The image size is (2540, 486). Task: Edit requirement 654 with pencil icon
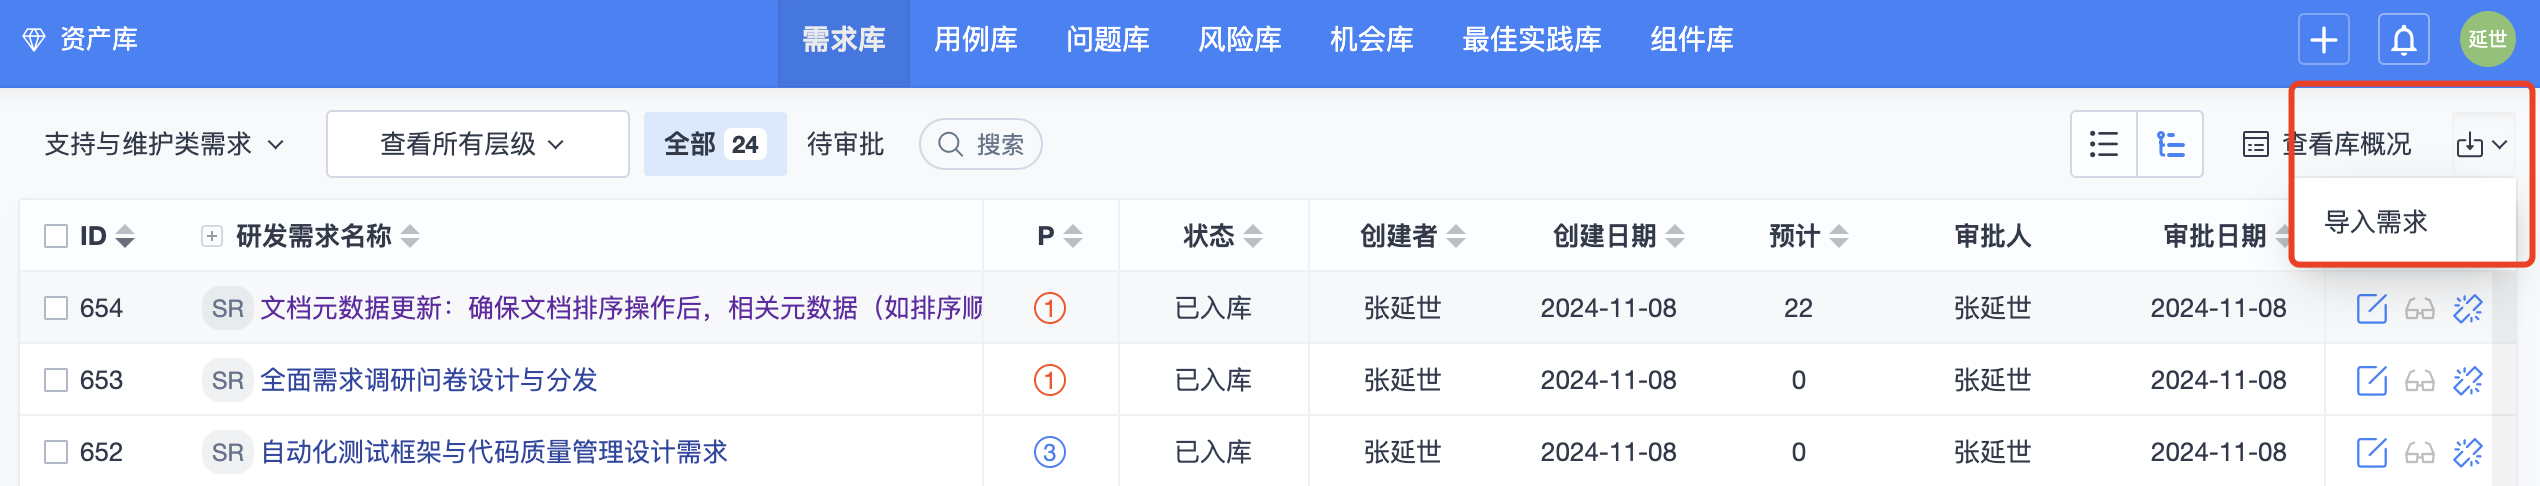(2371, 308)
